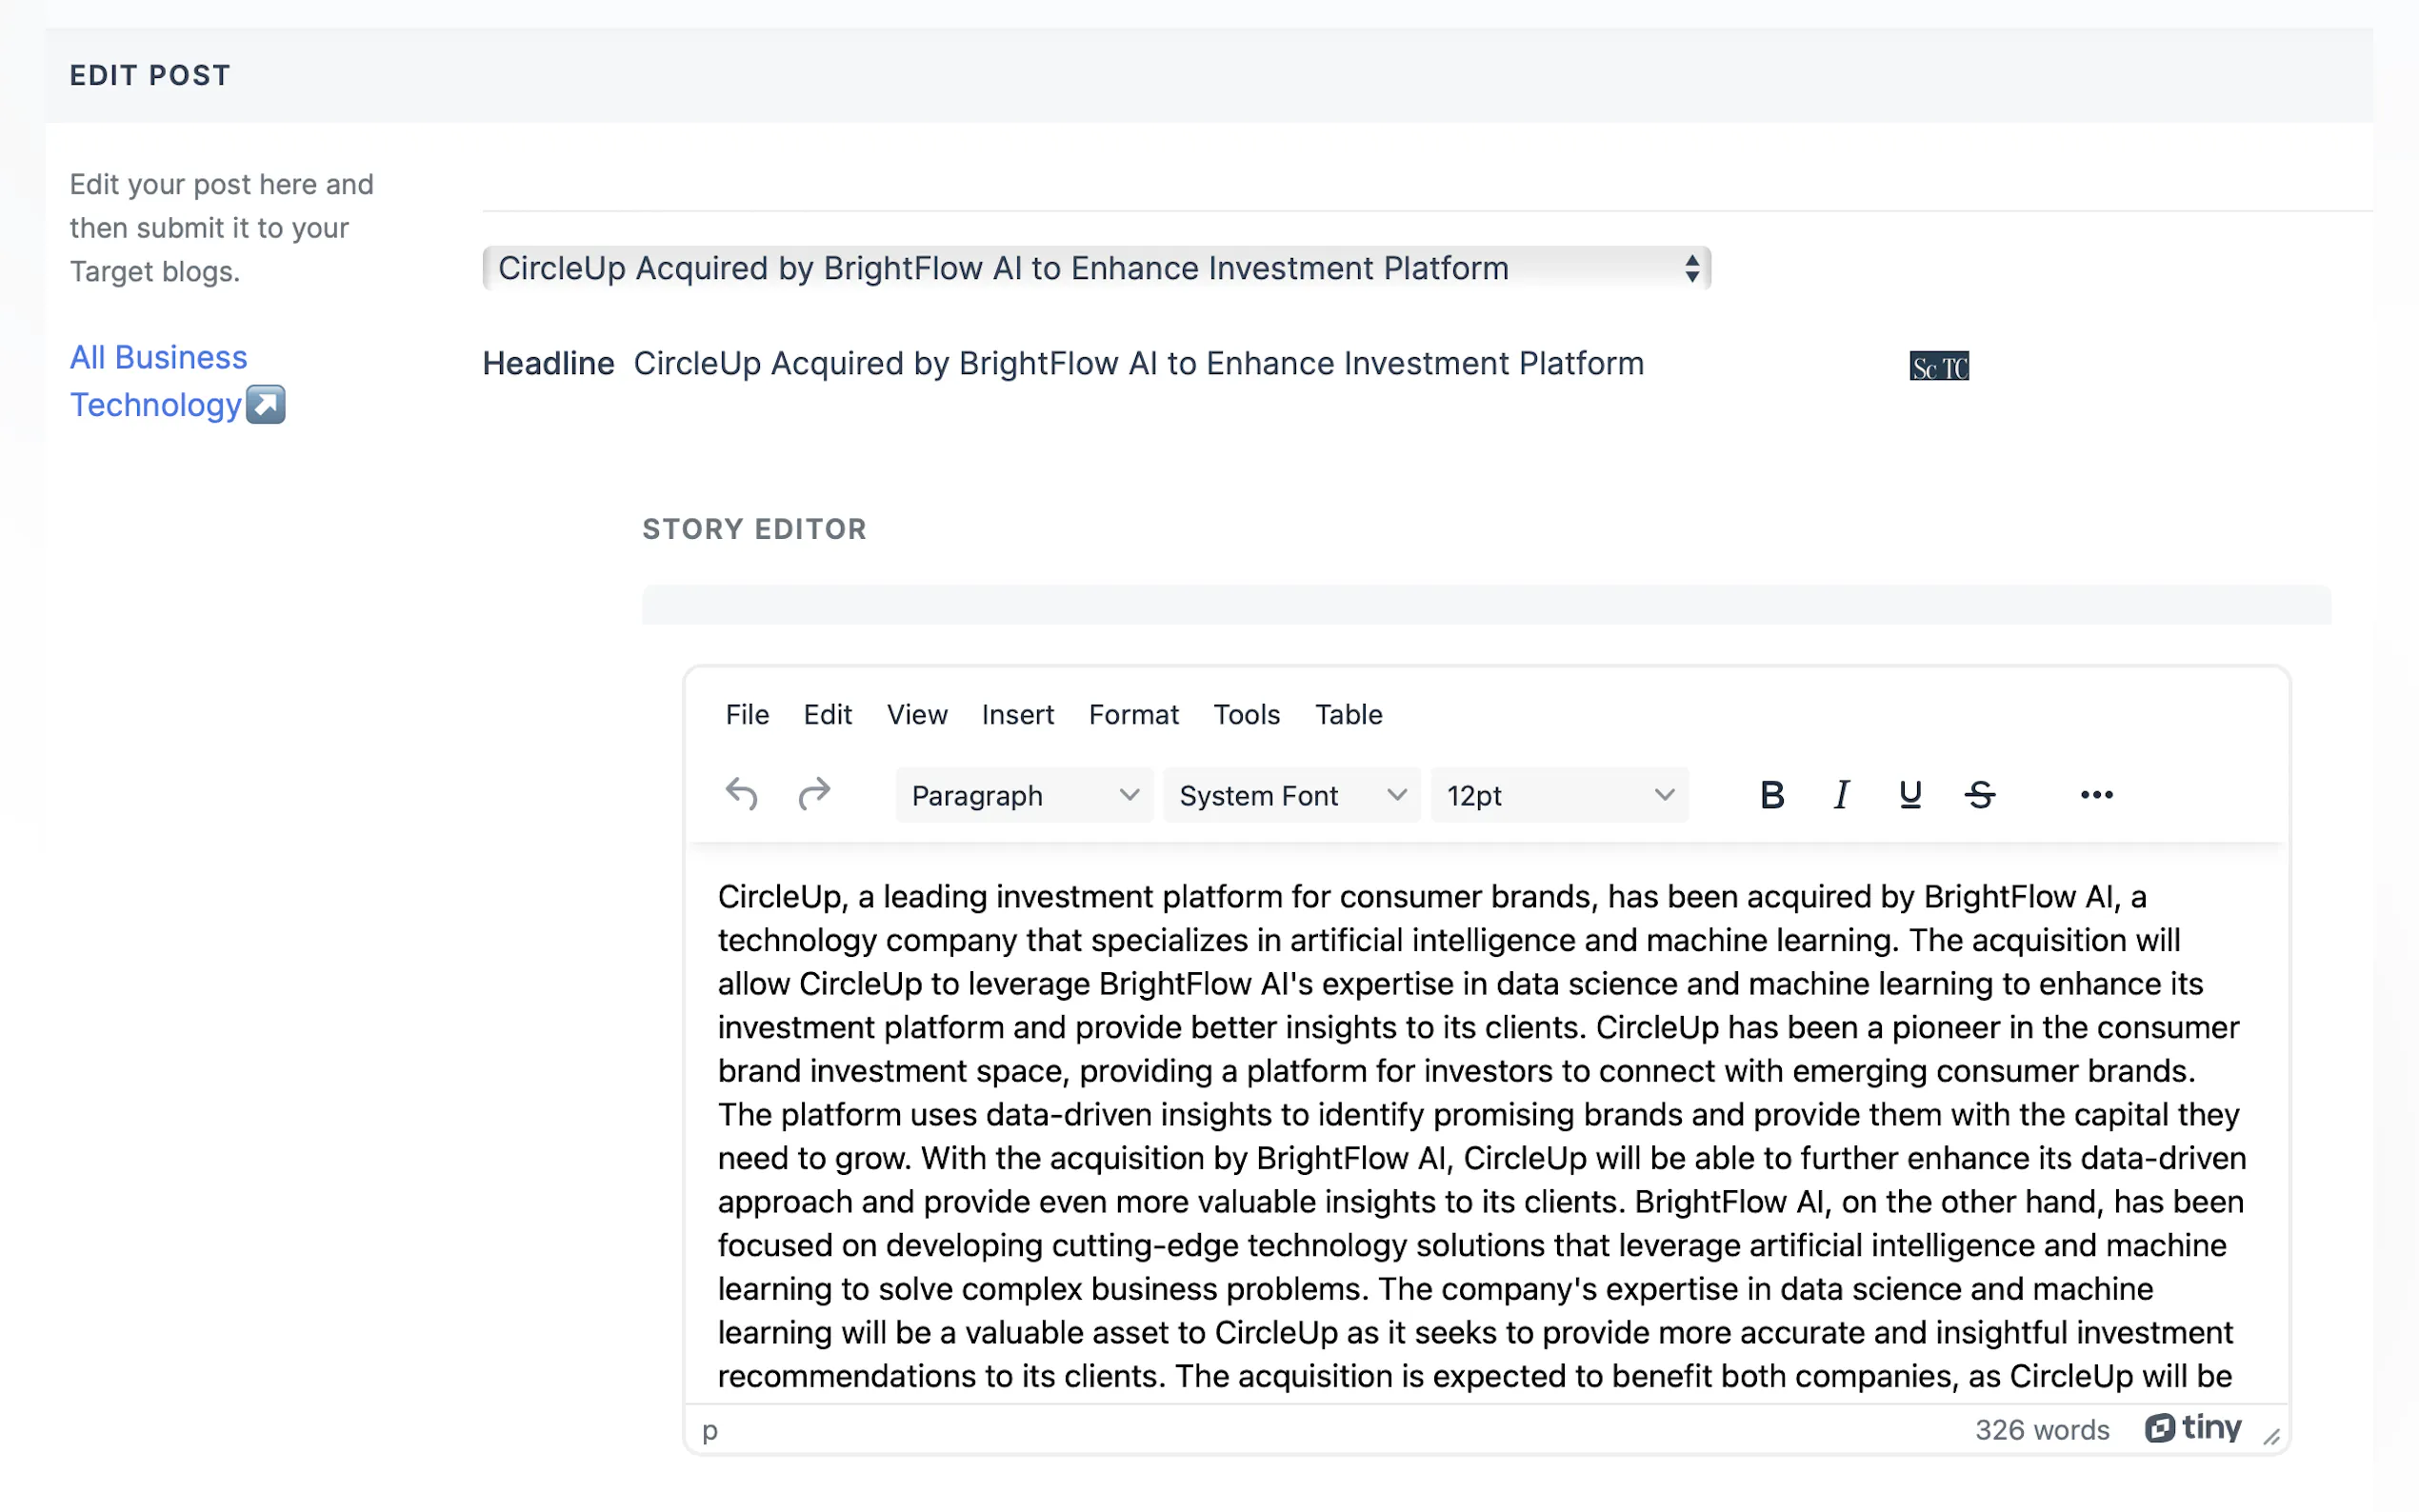2419x1512 pixels.
Task: Open the System Font dropdown
Action: 1291,795
